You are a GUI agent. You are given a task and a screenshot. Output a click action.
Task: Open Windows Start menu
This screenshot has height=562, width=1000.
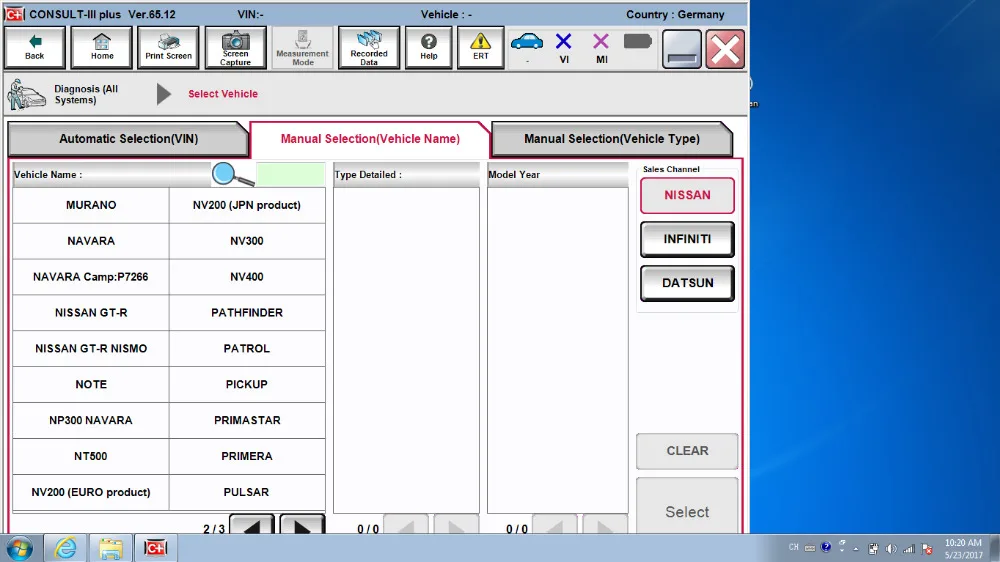click(x=19, y=548)
